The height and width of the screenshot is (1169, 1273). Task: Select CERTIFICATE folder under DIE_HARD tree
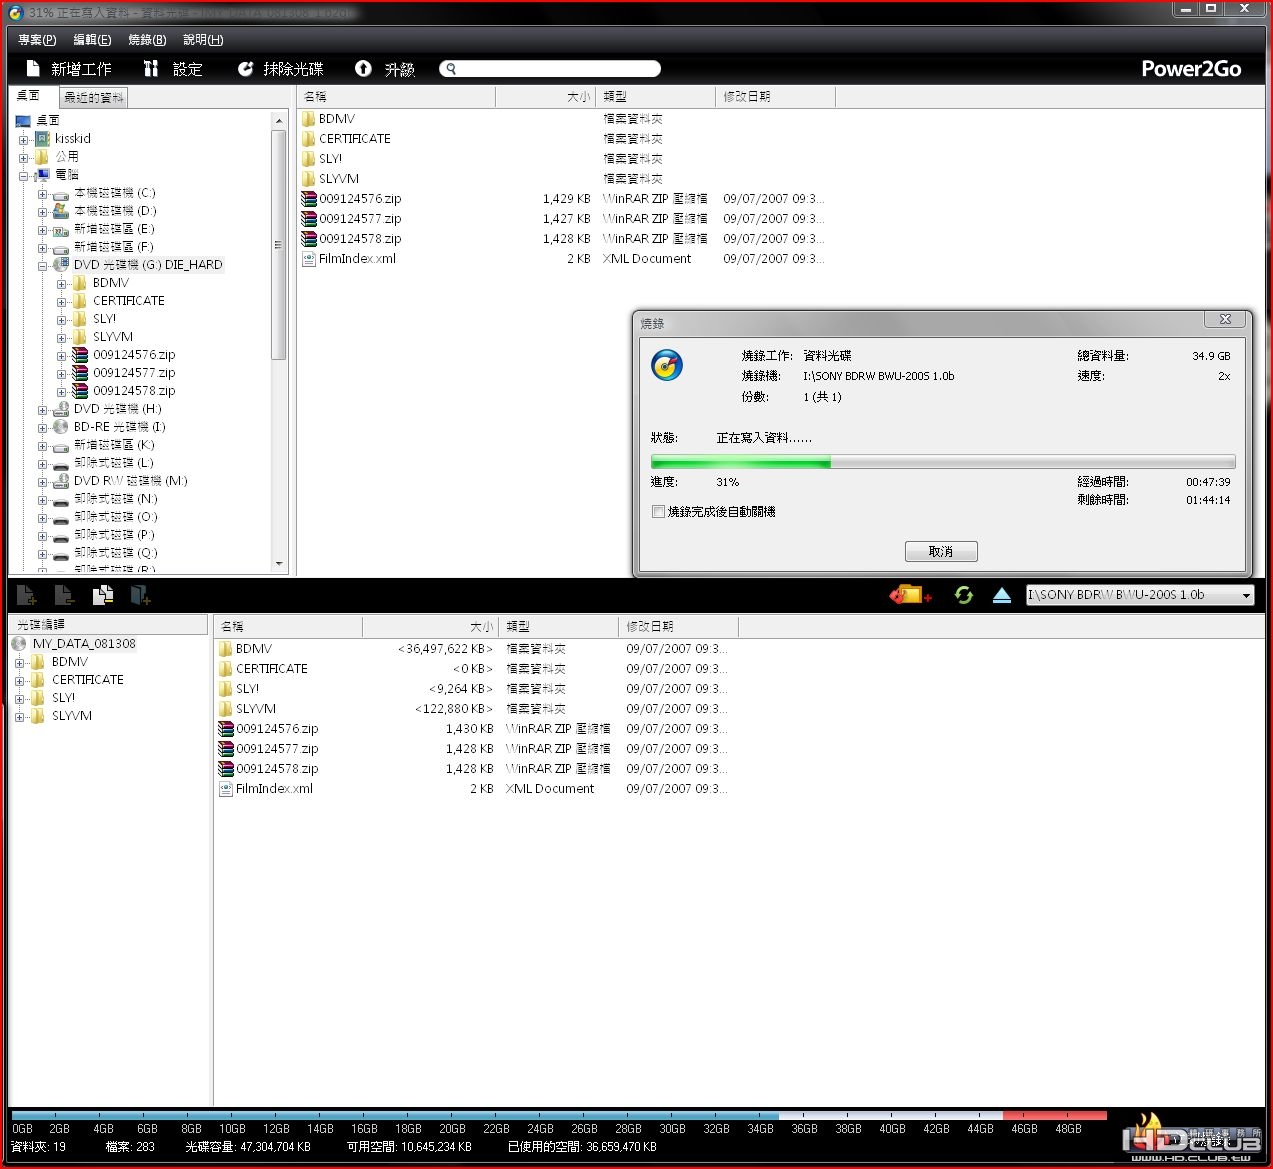[128, 301]
